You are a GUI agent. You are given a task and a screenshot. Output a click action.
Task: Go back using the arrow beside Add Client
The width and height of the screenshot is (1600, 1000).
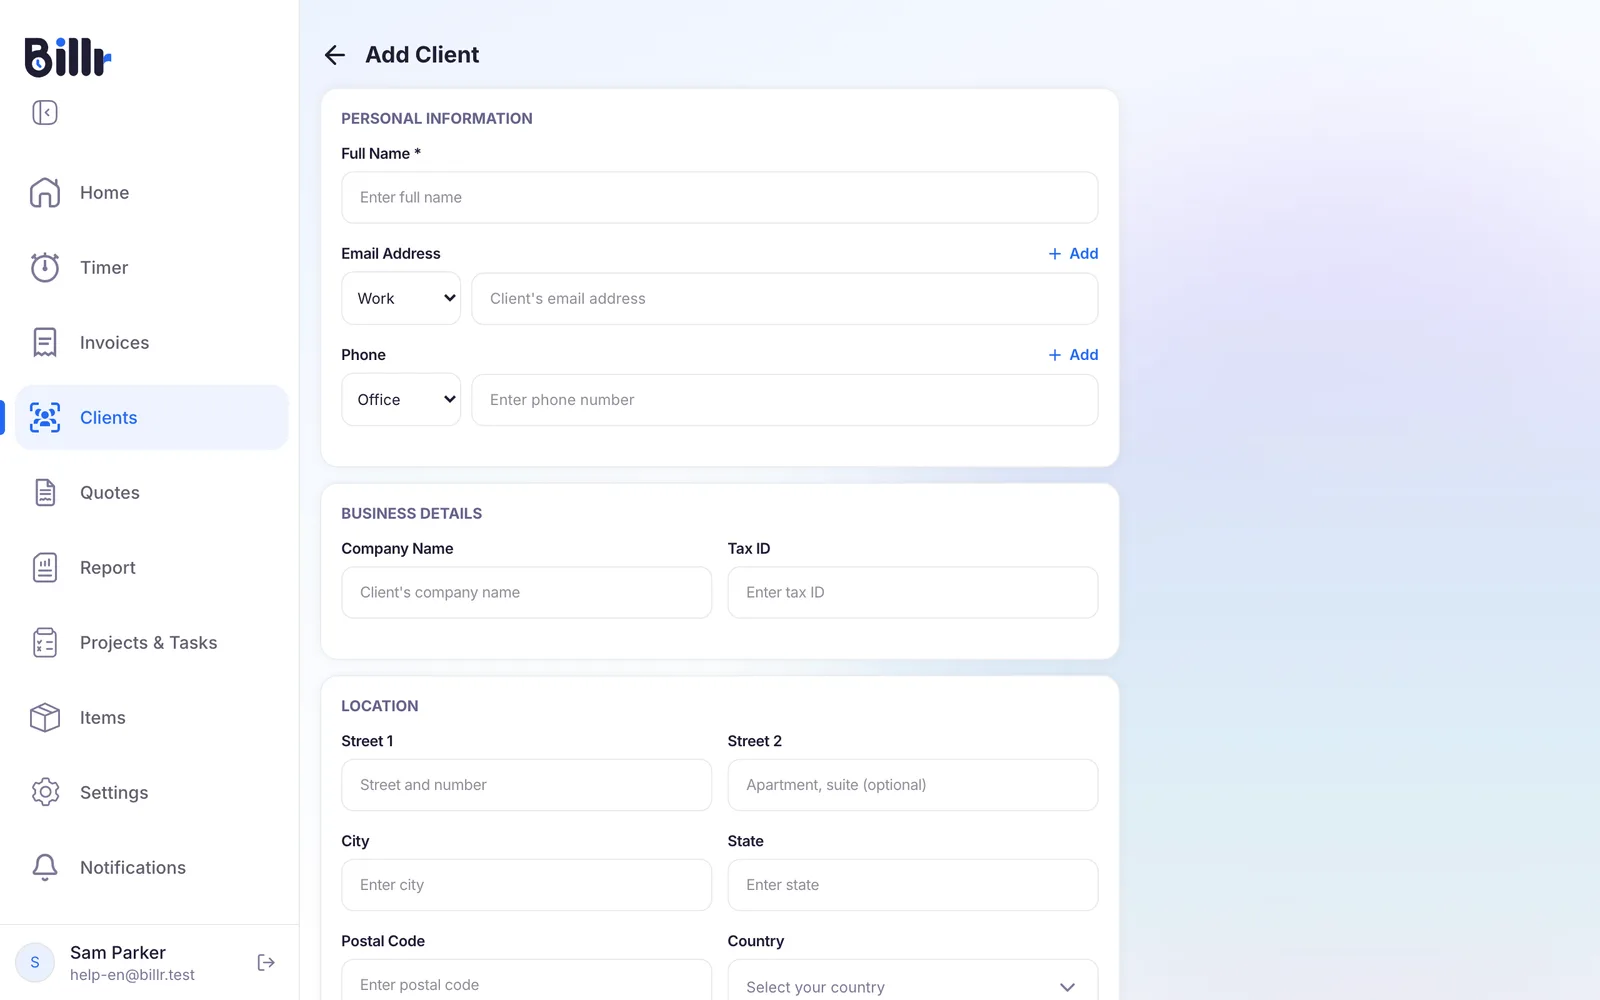335,55
